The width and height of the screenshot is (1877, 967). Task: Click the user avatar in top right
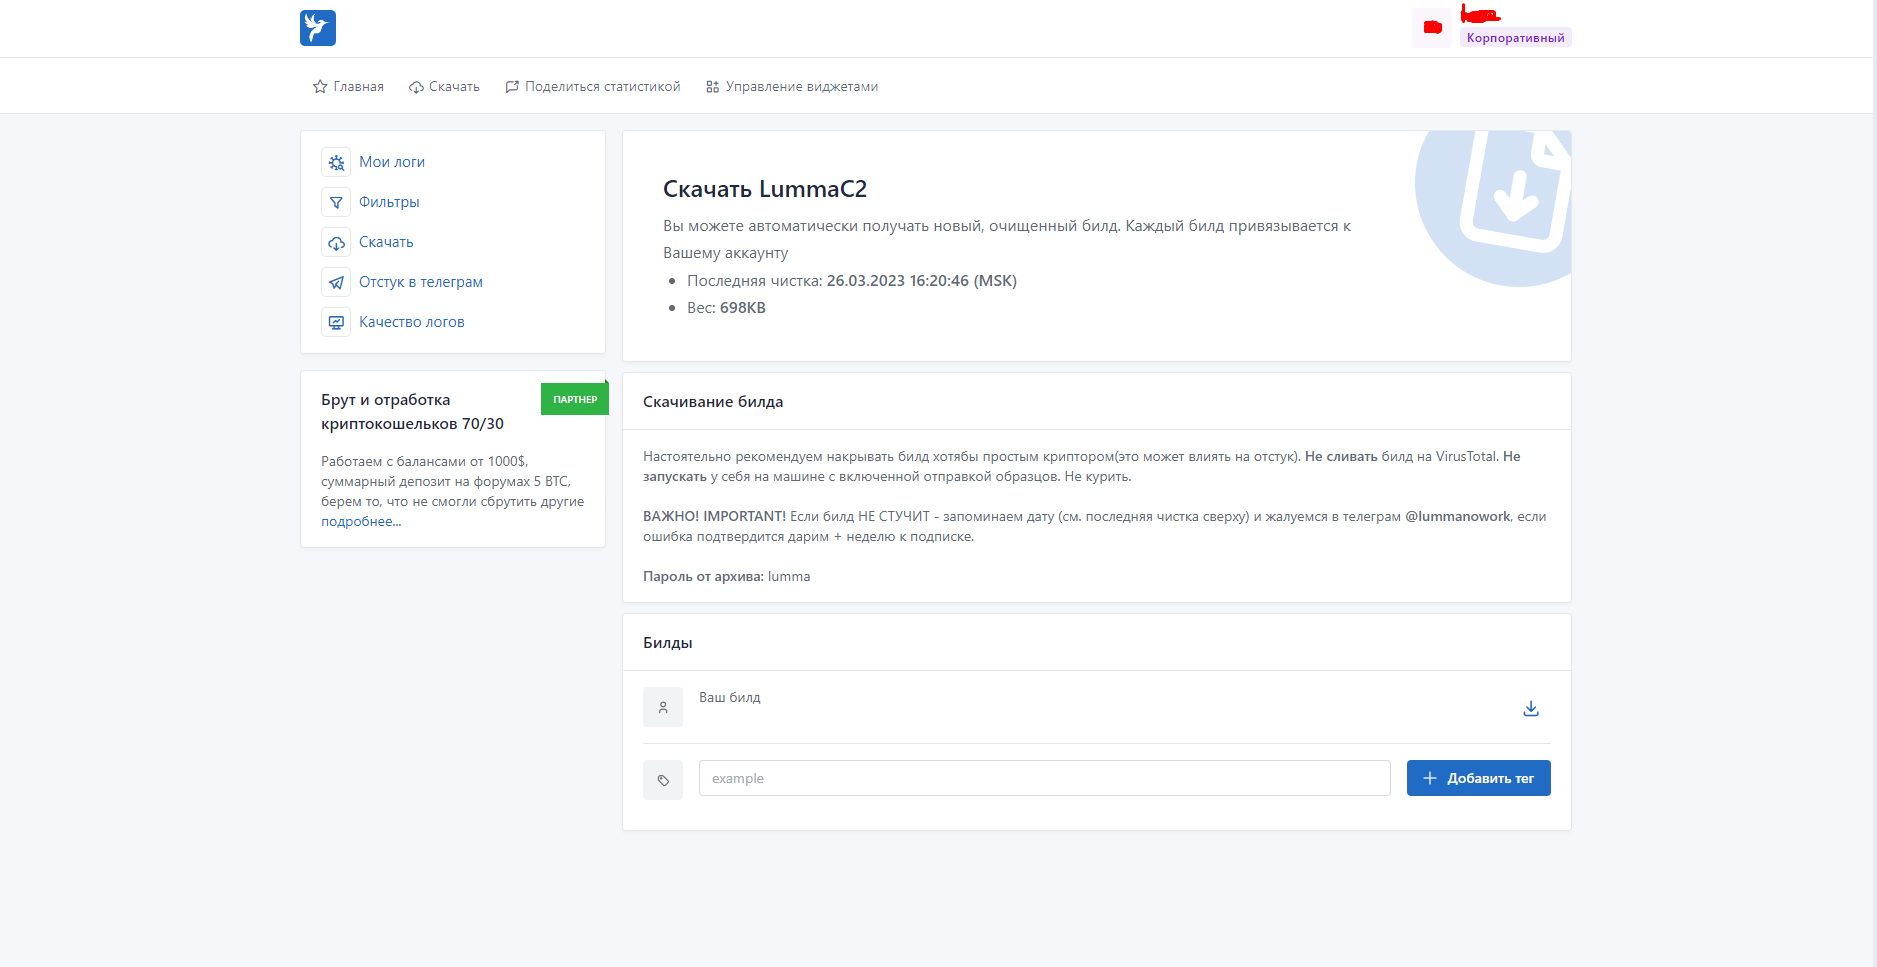click(x=1432, y=28)
